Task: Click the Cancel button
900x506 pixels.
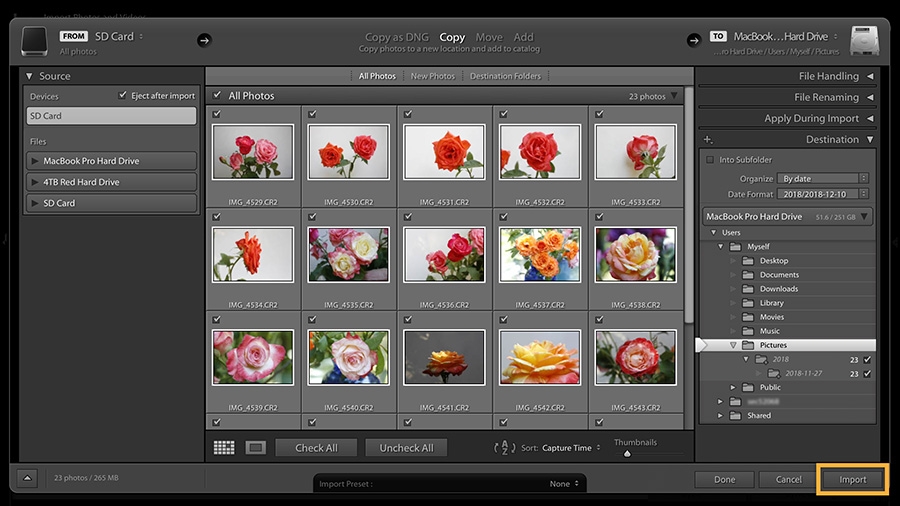Action: coord(789,480)
